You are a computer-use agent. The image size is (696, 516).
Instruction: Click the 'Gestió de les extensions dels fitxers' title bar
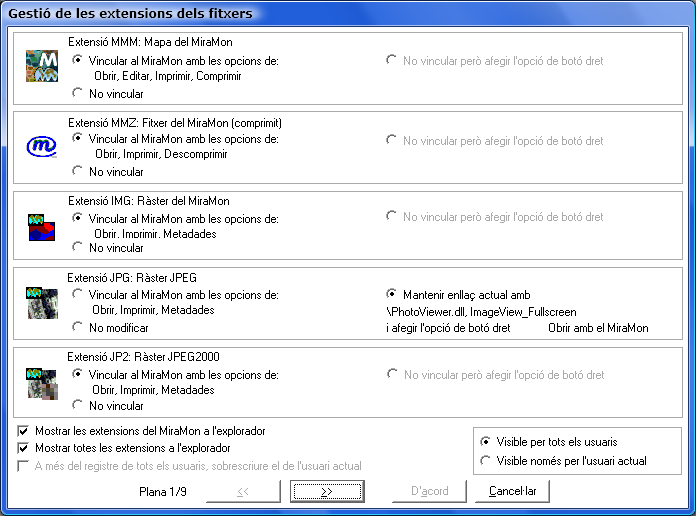point(348,13)
